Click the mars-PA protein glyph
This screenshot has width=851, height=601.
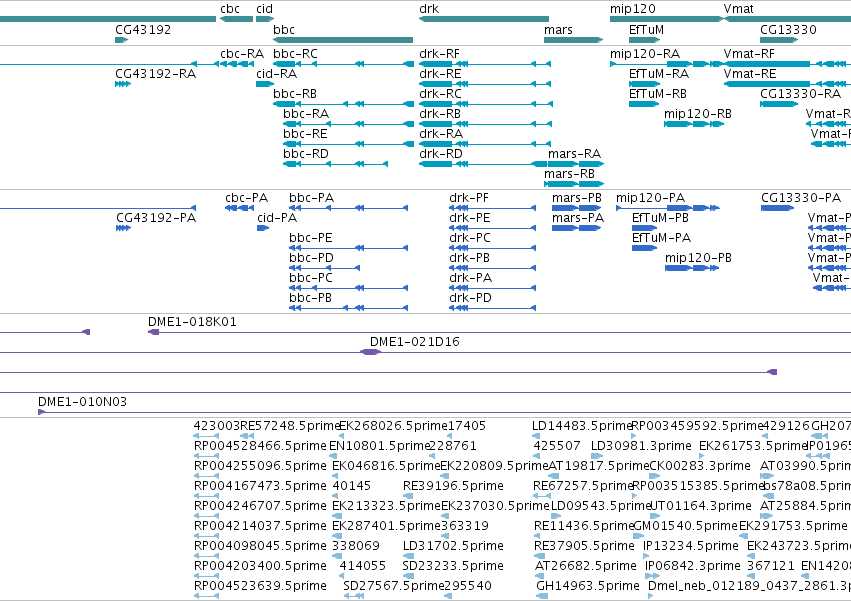click(x=576, y=228)
